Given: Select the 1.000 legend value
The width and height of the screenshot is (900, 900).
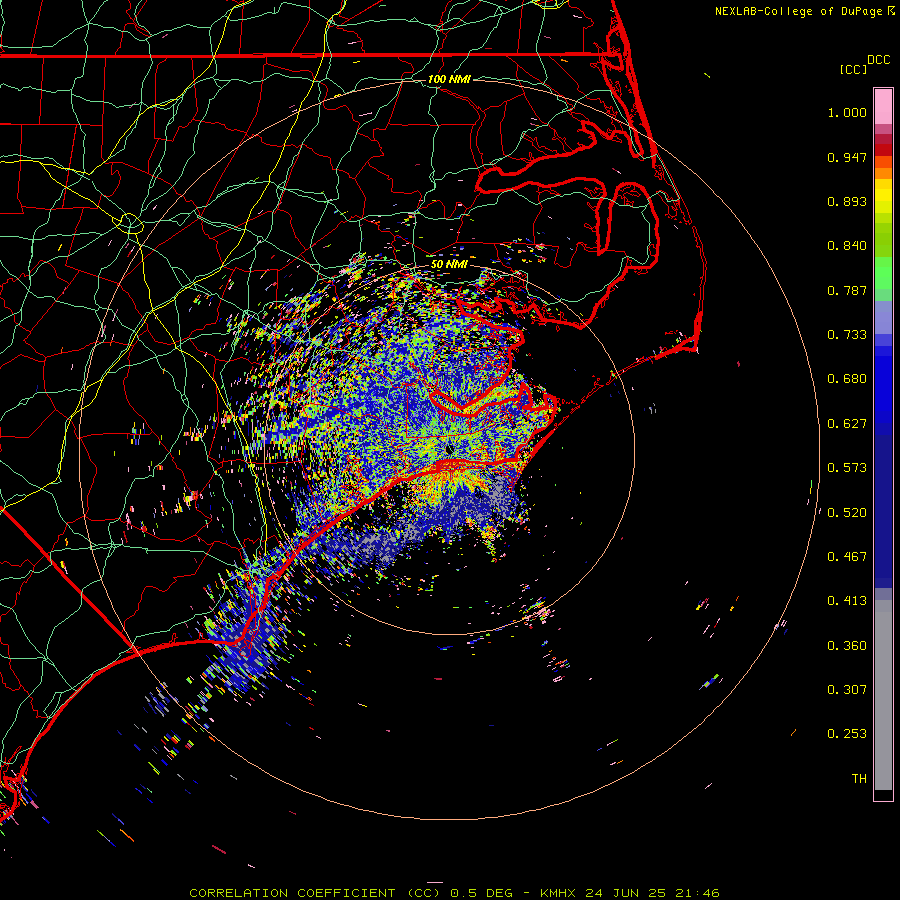Looking at the screenshot, I should (x=847, y=112).
